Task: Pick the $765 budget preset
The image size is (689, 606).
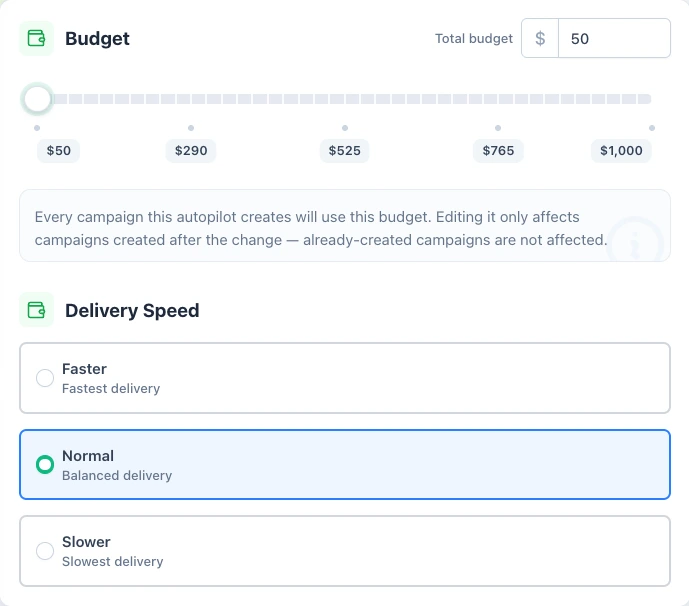Action: pos(498,151)
